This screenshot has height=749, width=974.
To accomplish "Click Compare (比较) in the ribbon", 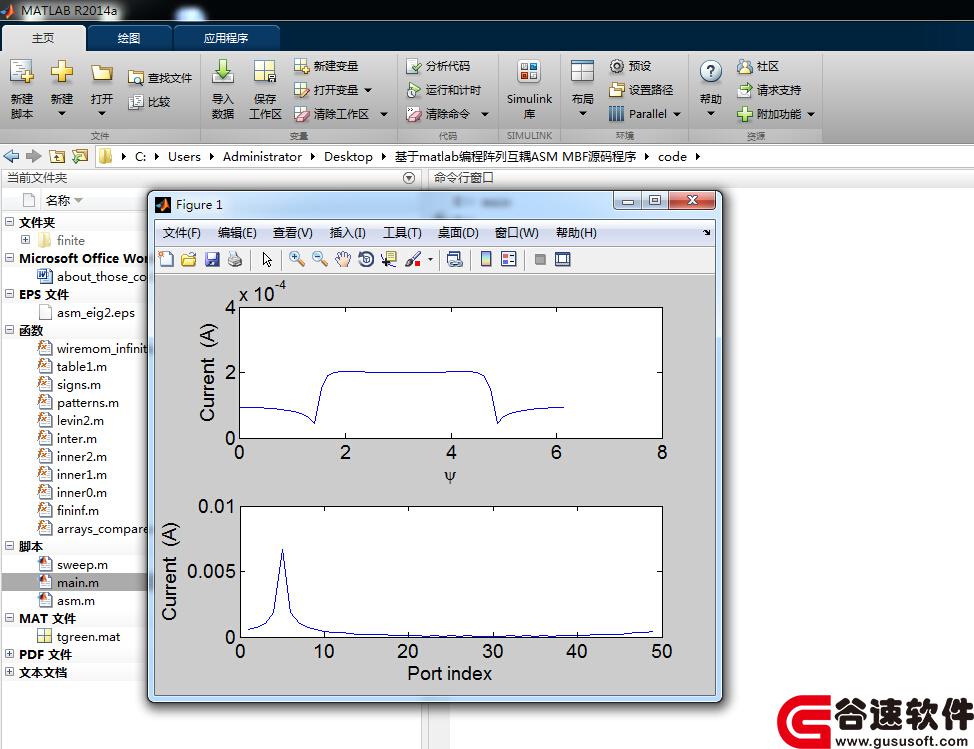I will [149, 102].
